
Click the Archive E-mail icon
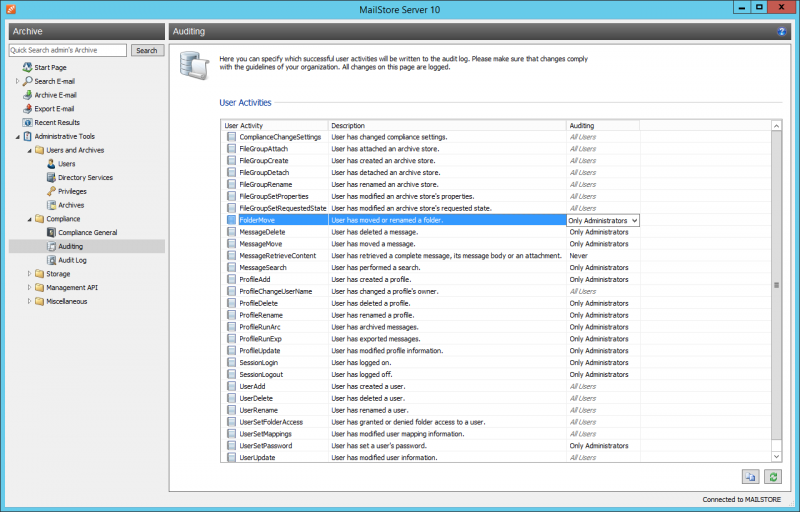point(28,95)
